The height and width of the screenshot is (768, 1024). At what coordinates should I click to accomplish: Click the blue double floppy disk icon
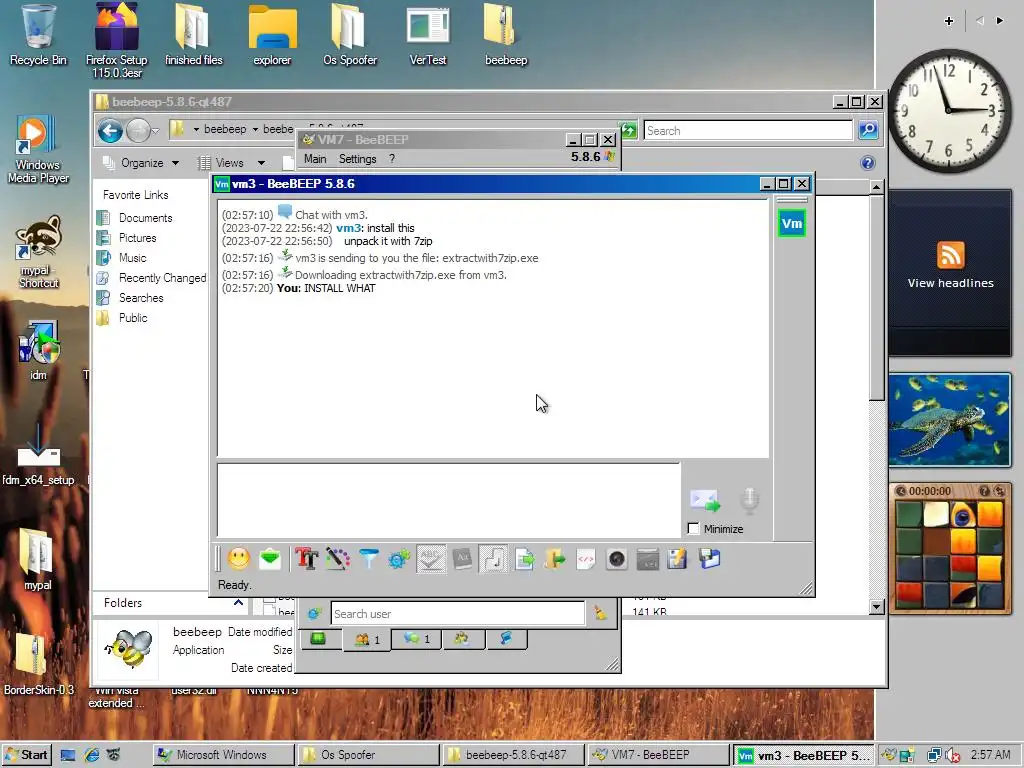pos(709,559)
